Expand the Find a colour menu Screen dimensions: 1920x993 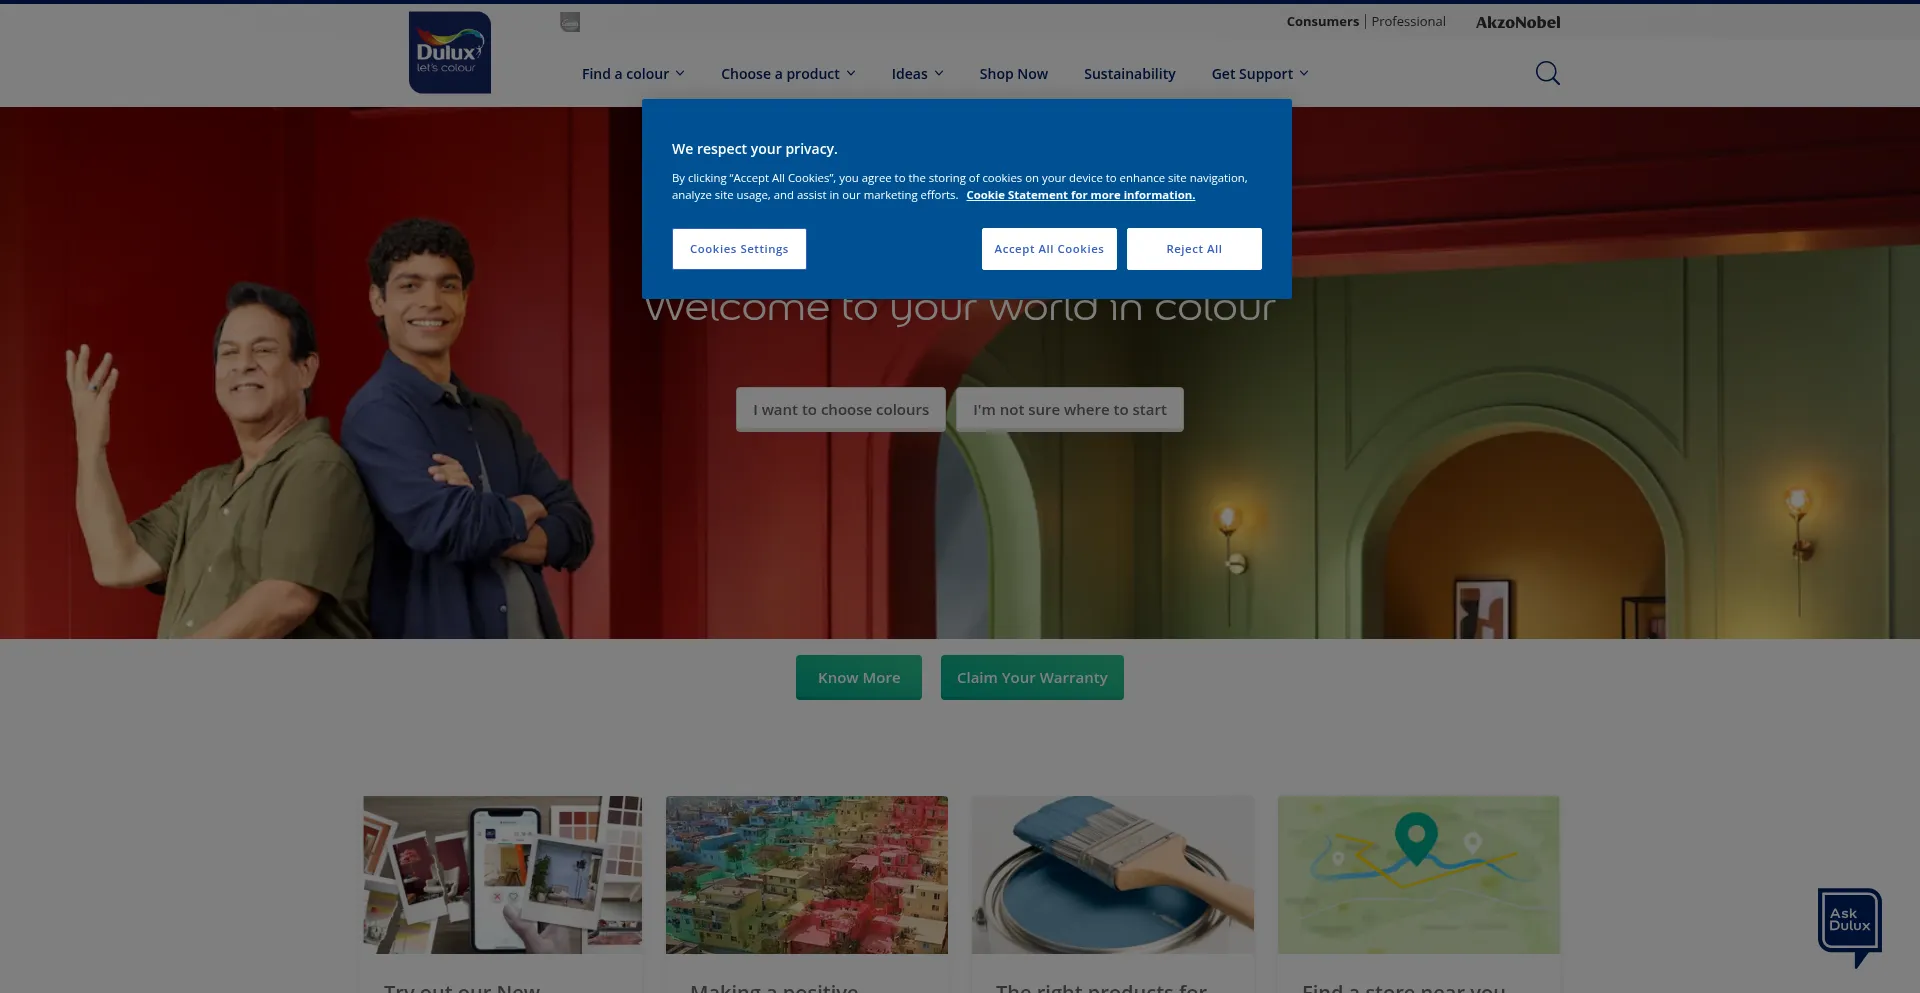[633, 74]
